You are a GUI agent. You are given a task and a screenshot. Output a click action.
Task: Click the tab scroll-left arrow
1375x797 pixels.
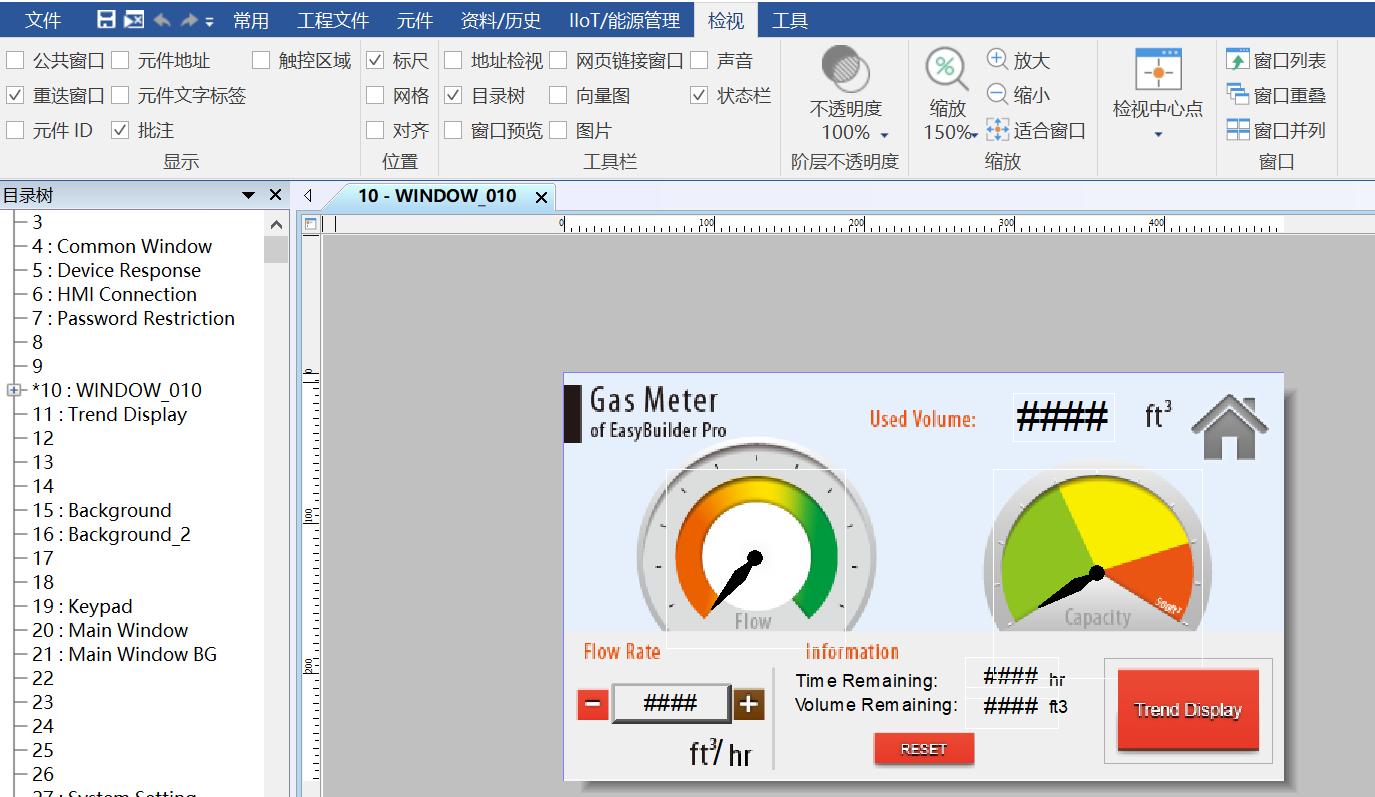click(x=307, y=196)
